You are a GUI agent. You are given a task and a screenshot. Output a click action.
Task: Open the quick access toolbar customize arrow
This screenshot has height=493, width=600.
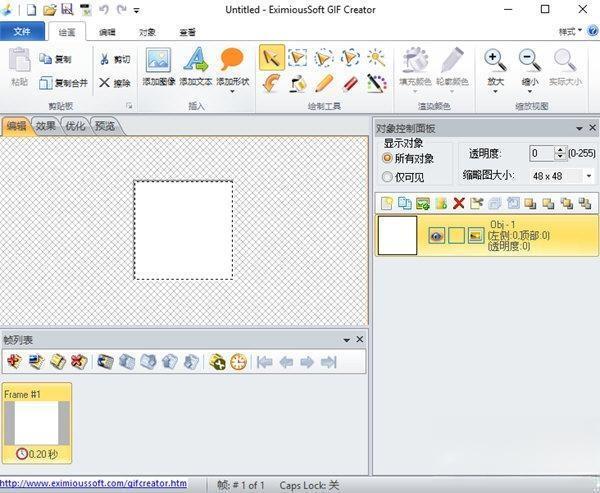tap(137, 10)
